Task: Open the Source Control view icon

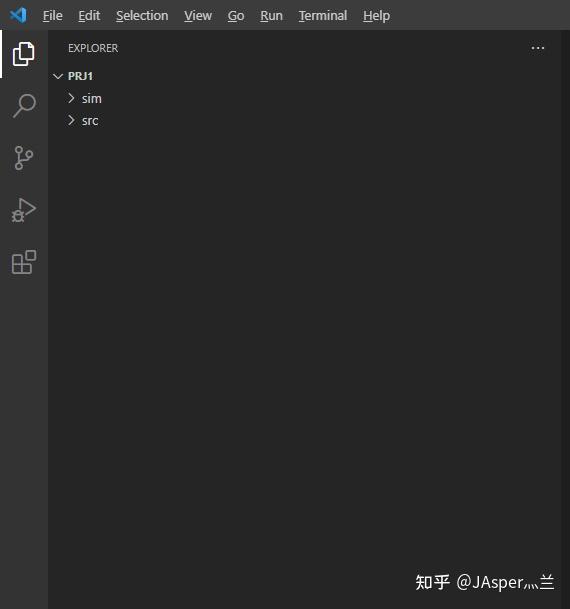Action: 24,158
